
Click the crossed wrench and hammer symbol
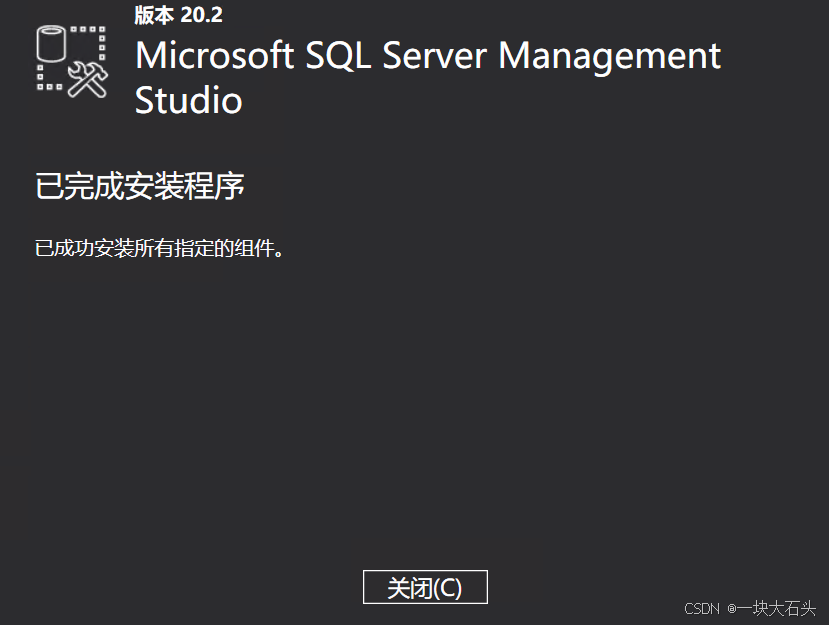pos(88,79)
